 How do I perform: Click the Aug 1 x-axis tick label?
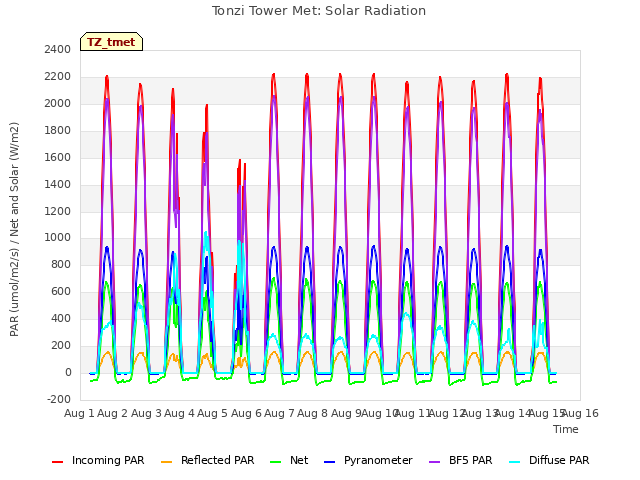(79, 413)
